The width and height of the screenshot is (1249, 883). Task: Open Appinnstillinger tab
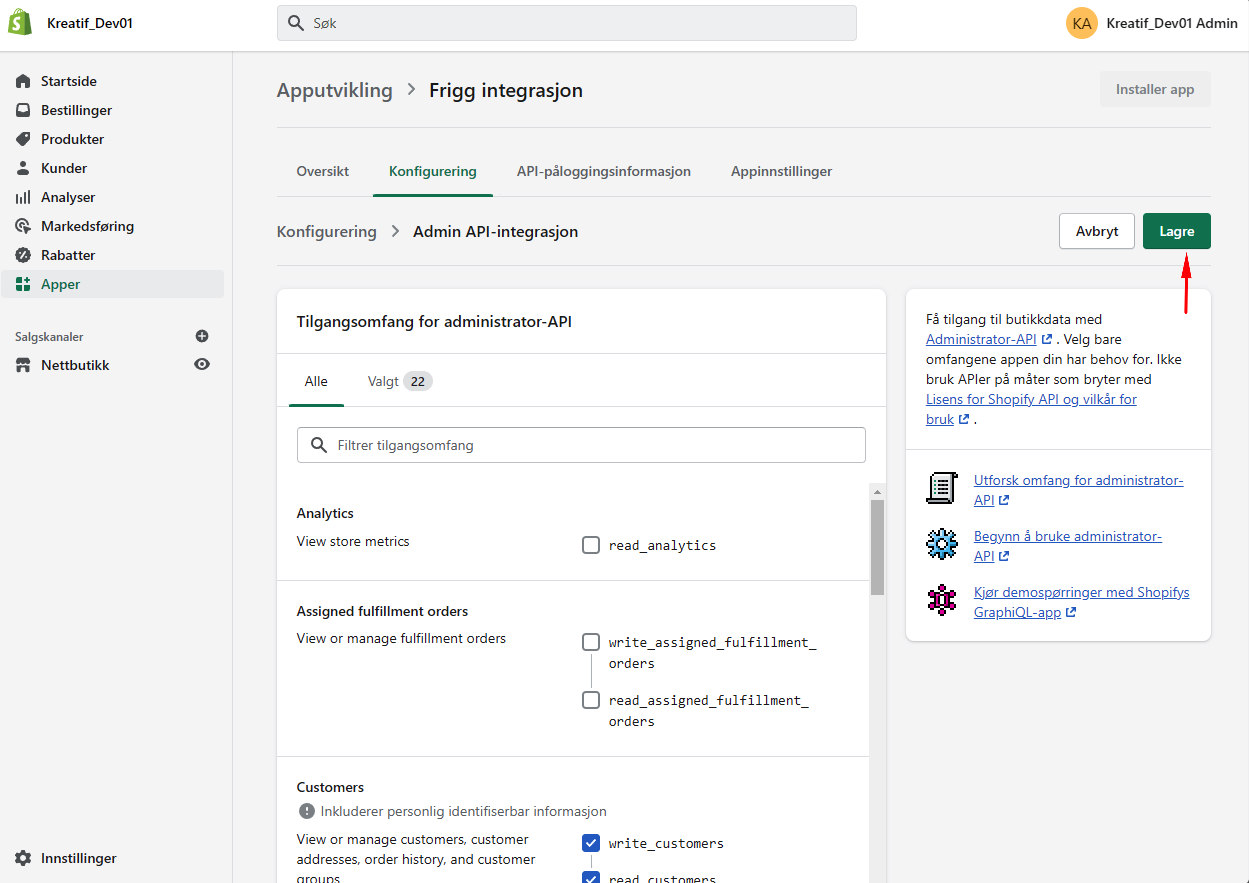tap(782, 171)
